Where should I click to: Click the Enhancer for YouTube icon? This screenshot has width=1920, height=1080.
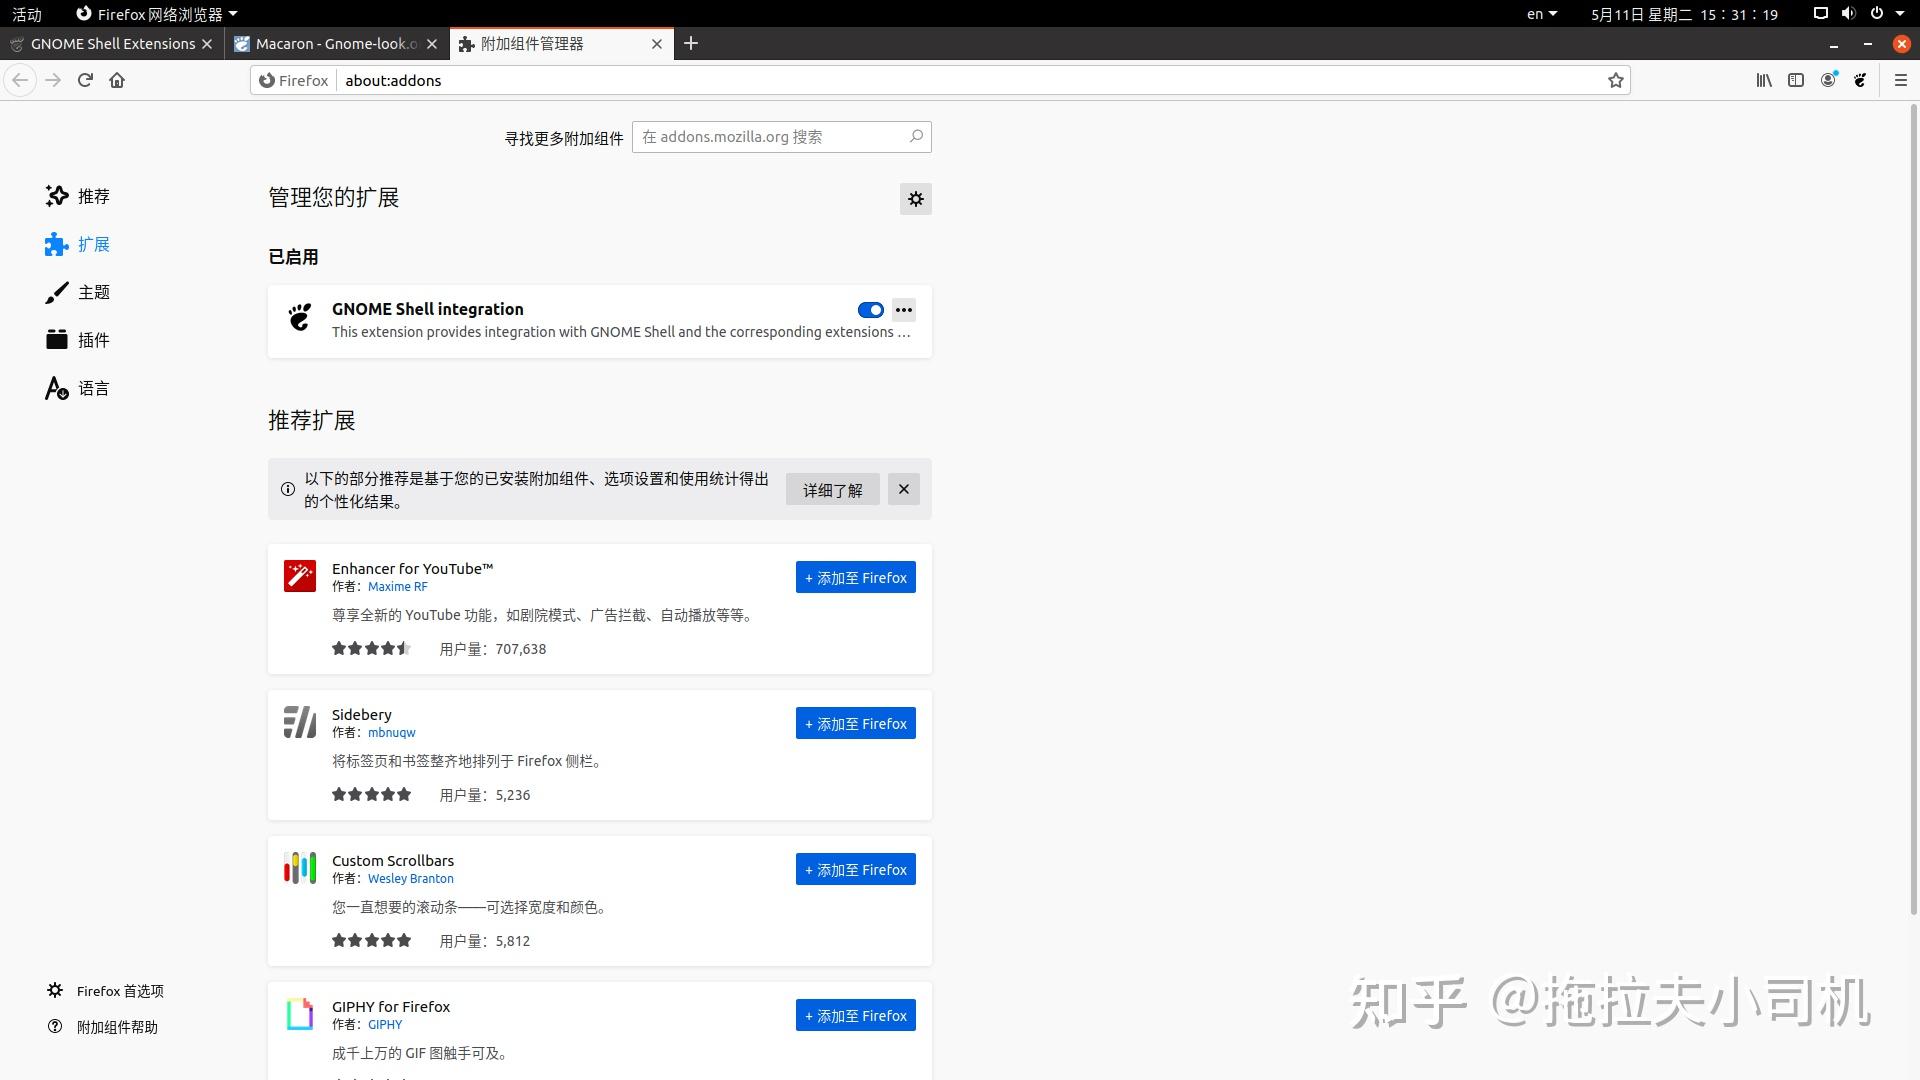coord(300,576)
